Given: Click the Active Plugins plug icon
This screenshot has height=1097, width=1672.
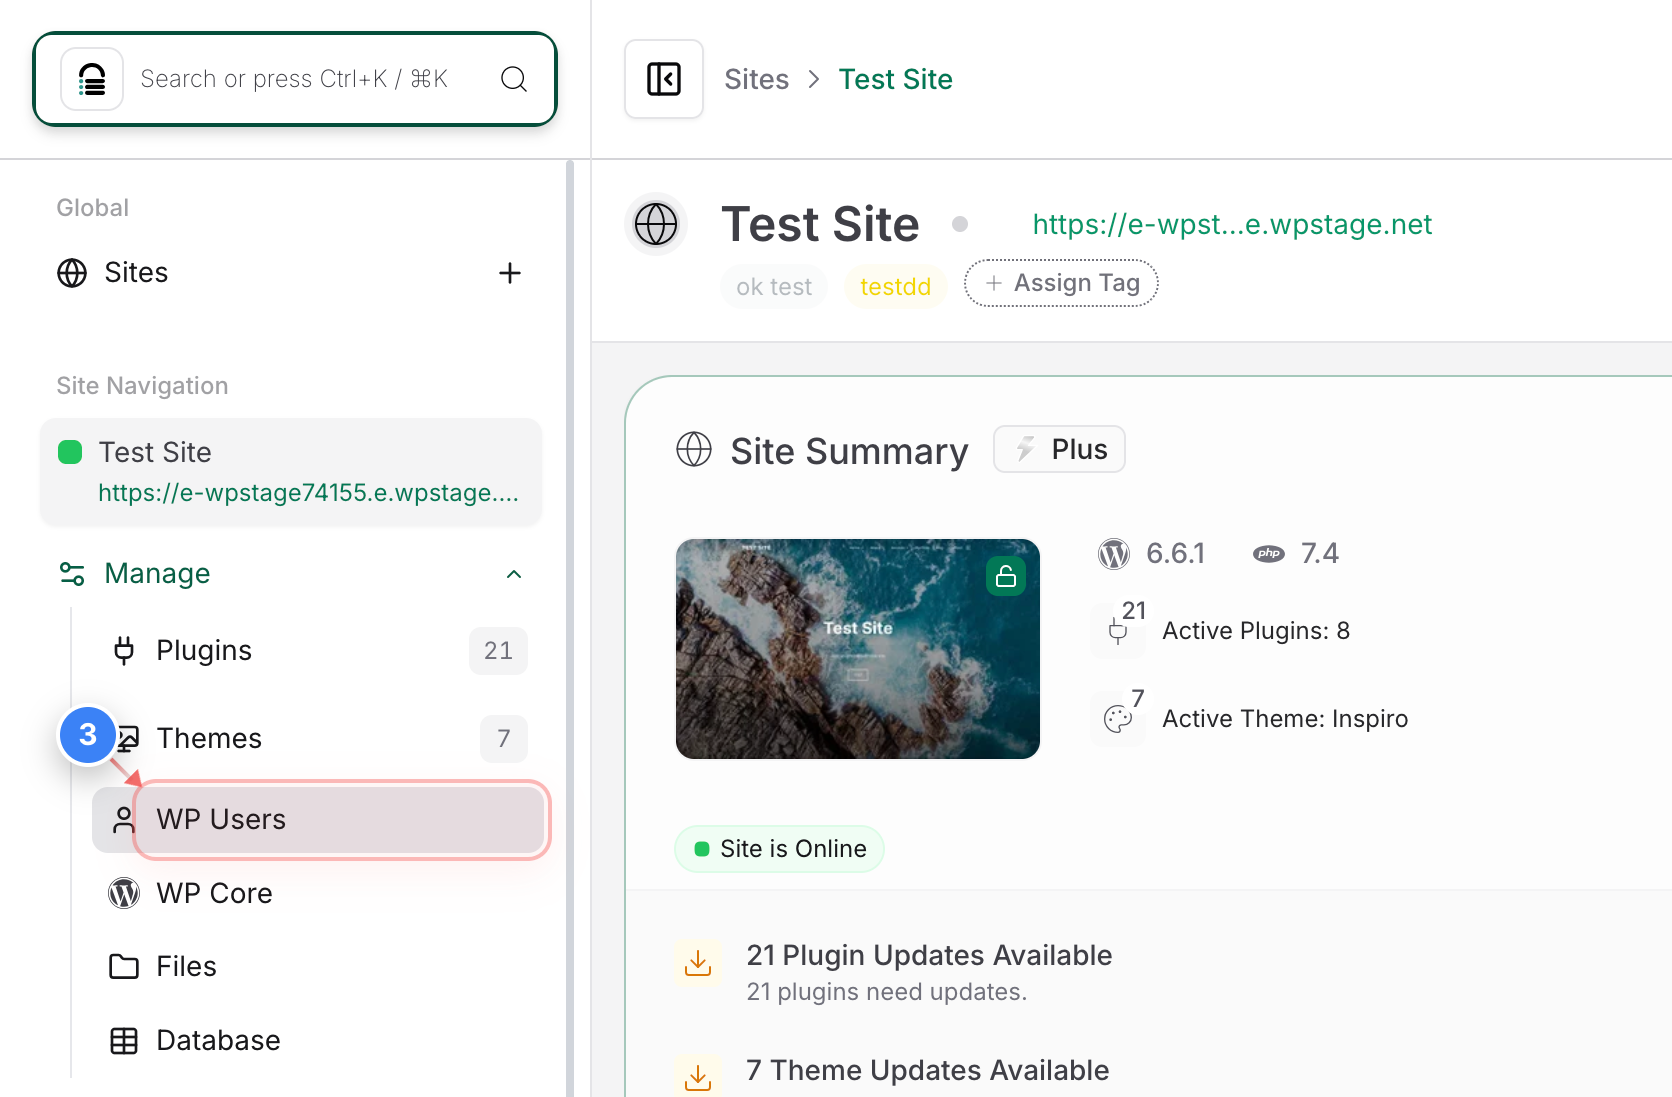Looking at the screenshot, I should 1118,631.
